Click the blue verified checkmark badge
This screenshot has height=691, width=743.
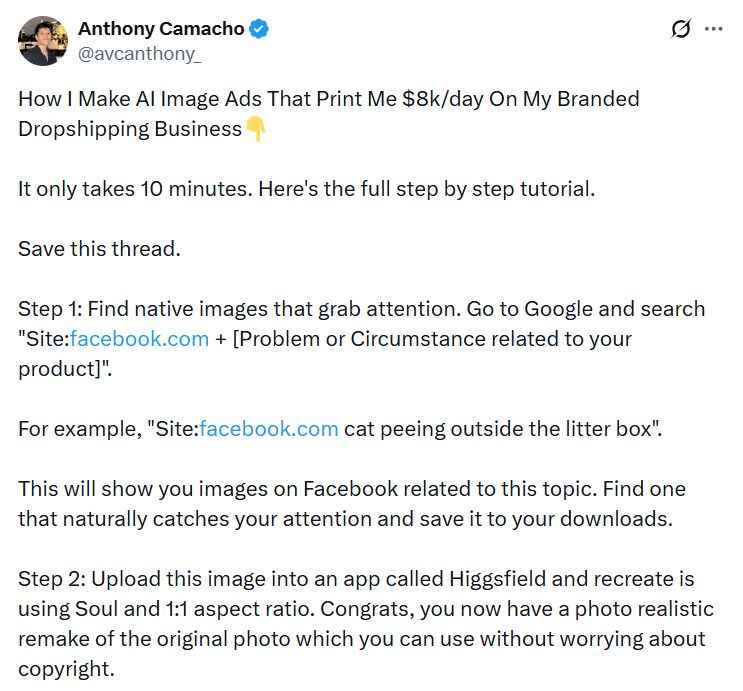(259, 29)
